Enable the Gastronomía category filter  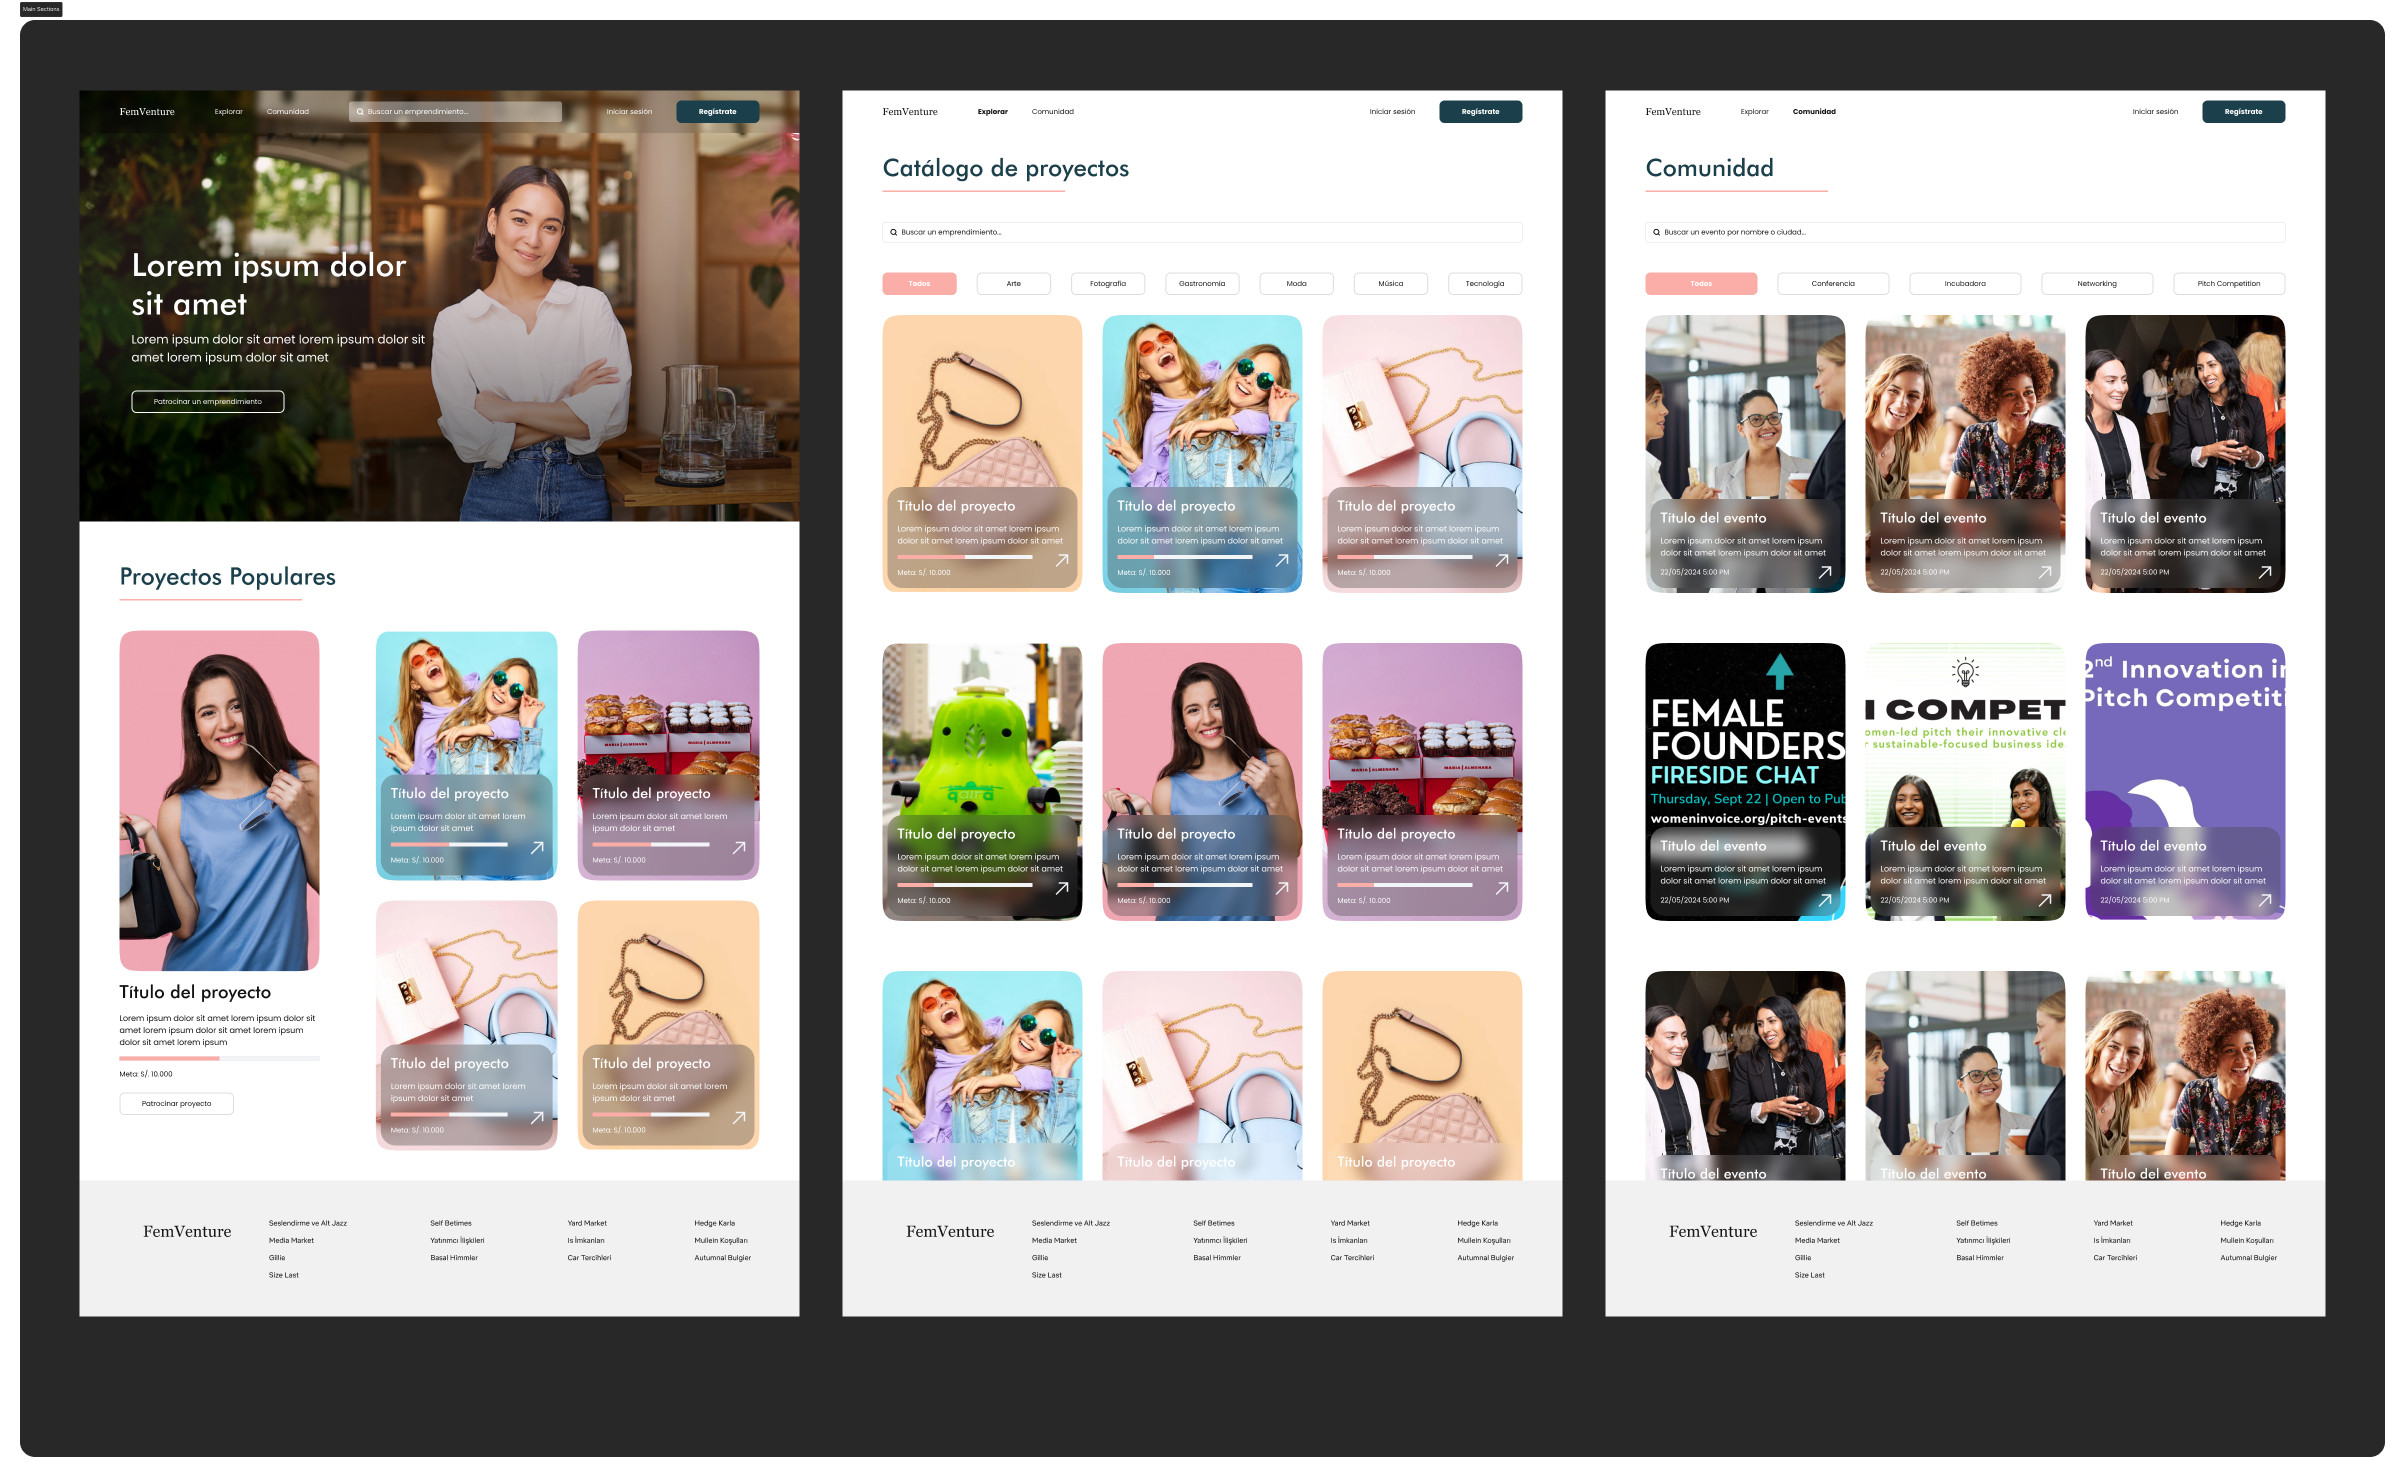click(1201, 284)
